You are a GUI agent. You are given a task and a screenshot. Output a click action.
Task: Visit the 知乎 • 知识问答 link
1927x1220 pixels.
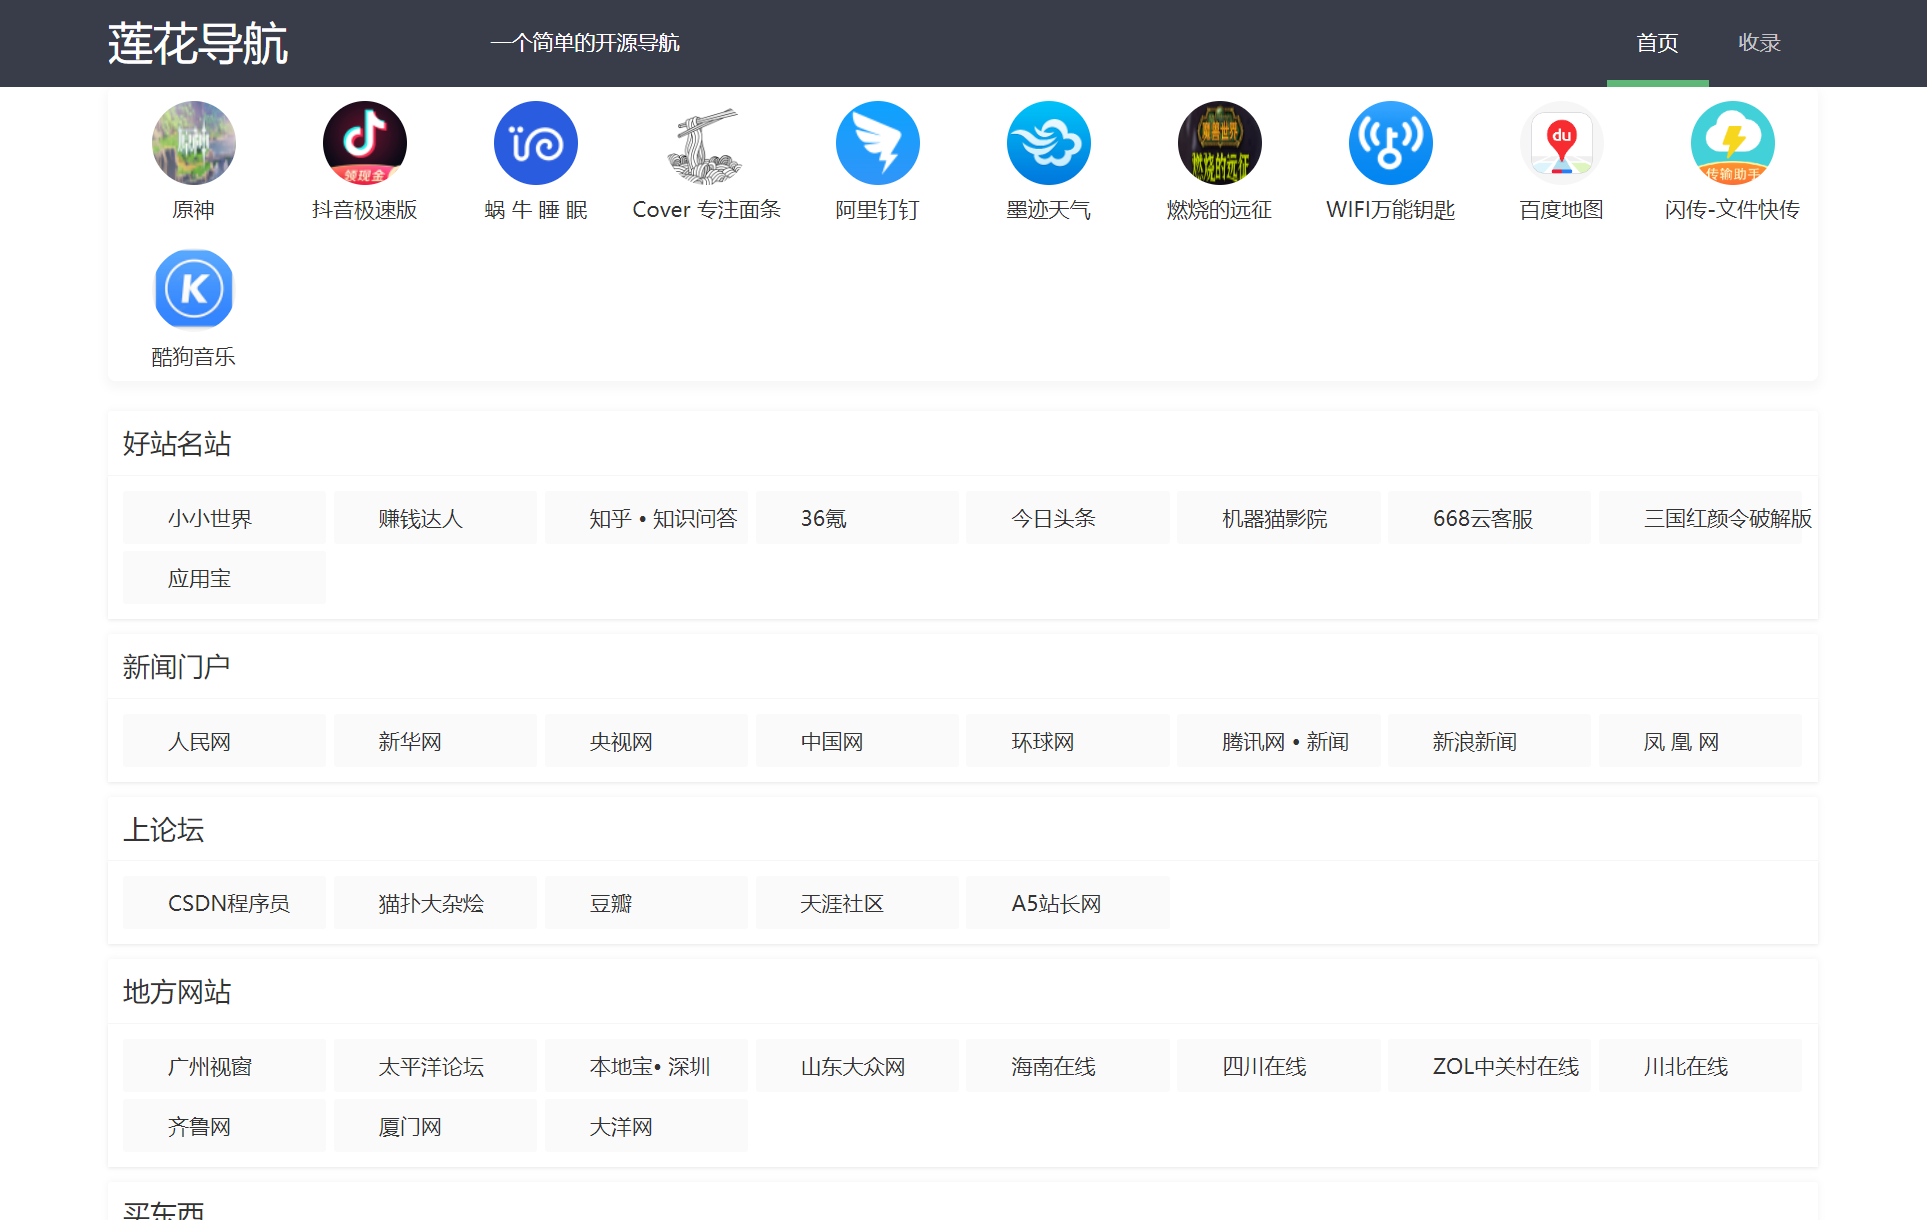(647, 518)
